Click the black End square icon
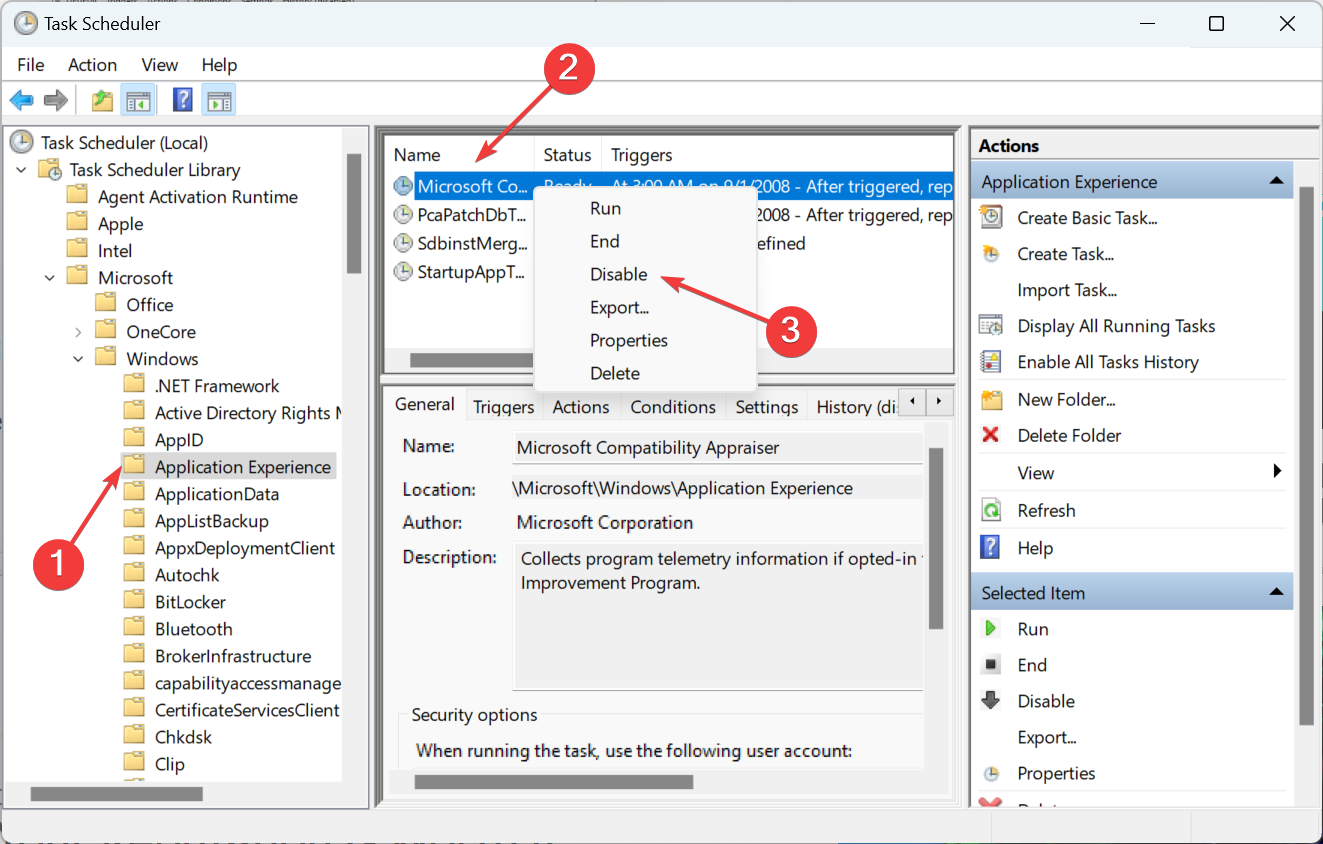 tap(991, 665)
